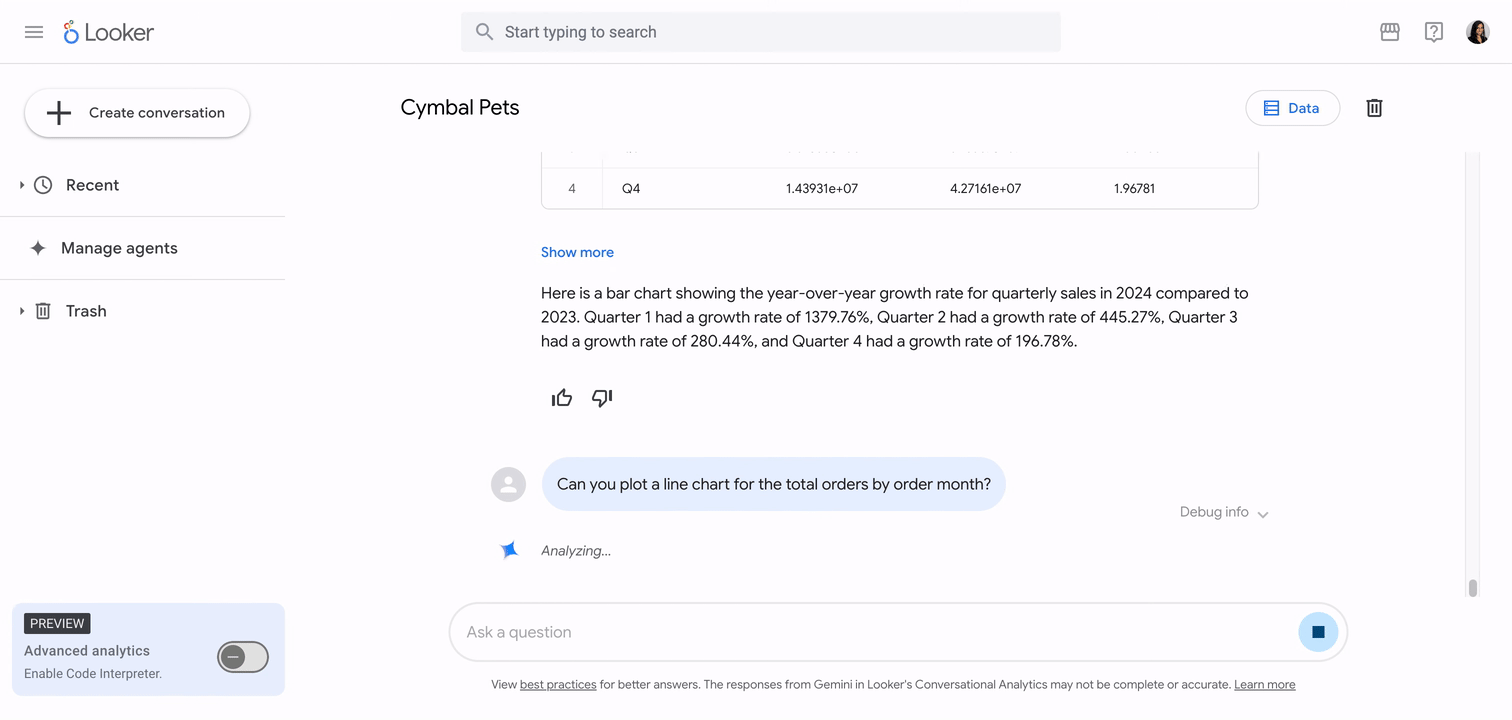The height and width of the screenshot is (720, 1512).
Task: Click the growth rate summary paragraph
Action: pyautogui.click(x=895, y=317)
